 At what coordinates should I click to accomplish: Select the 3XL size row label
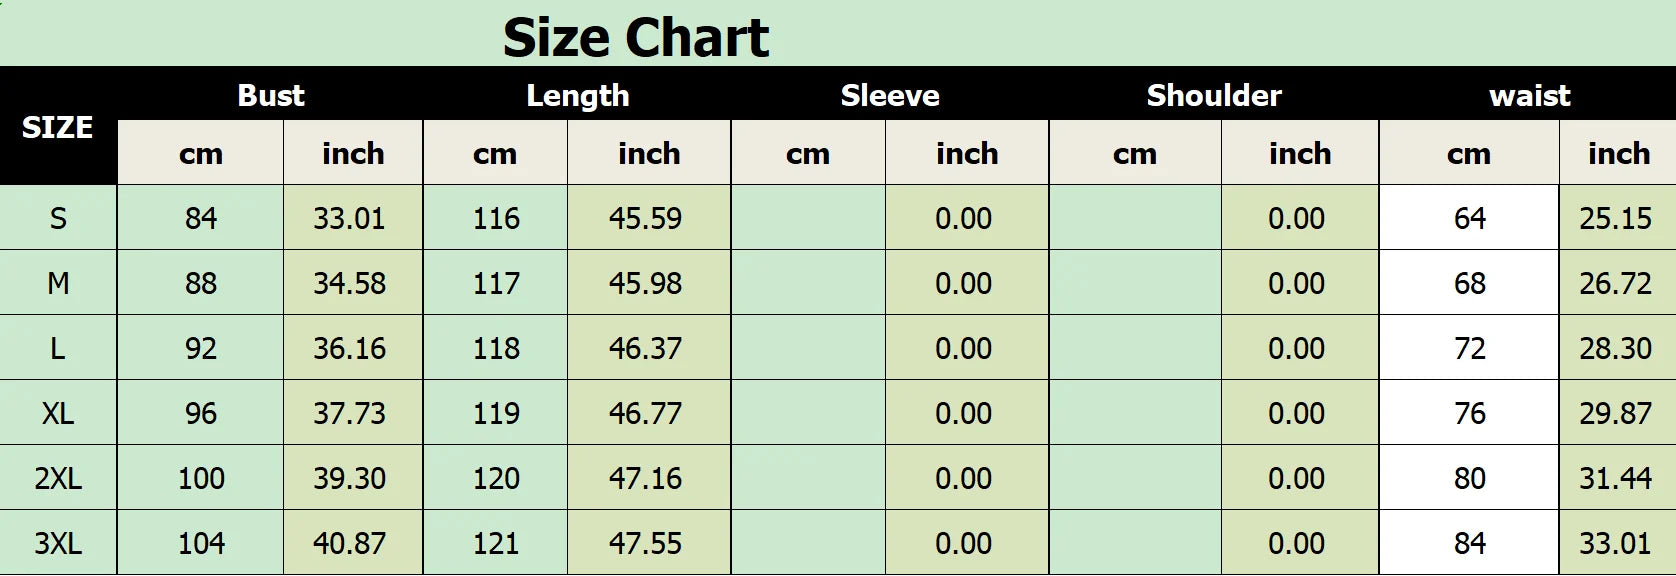click(58, 543)
